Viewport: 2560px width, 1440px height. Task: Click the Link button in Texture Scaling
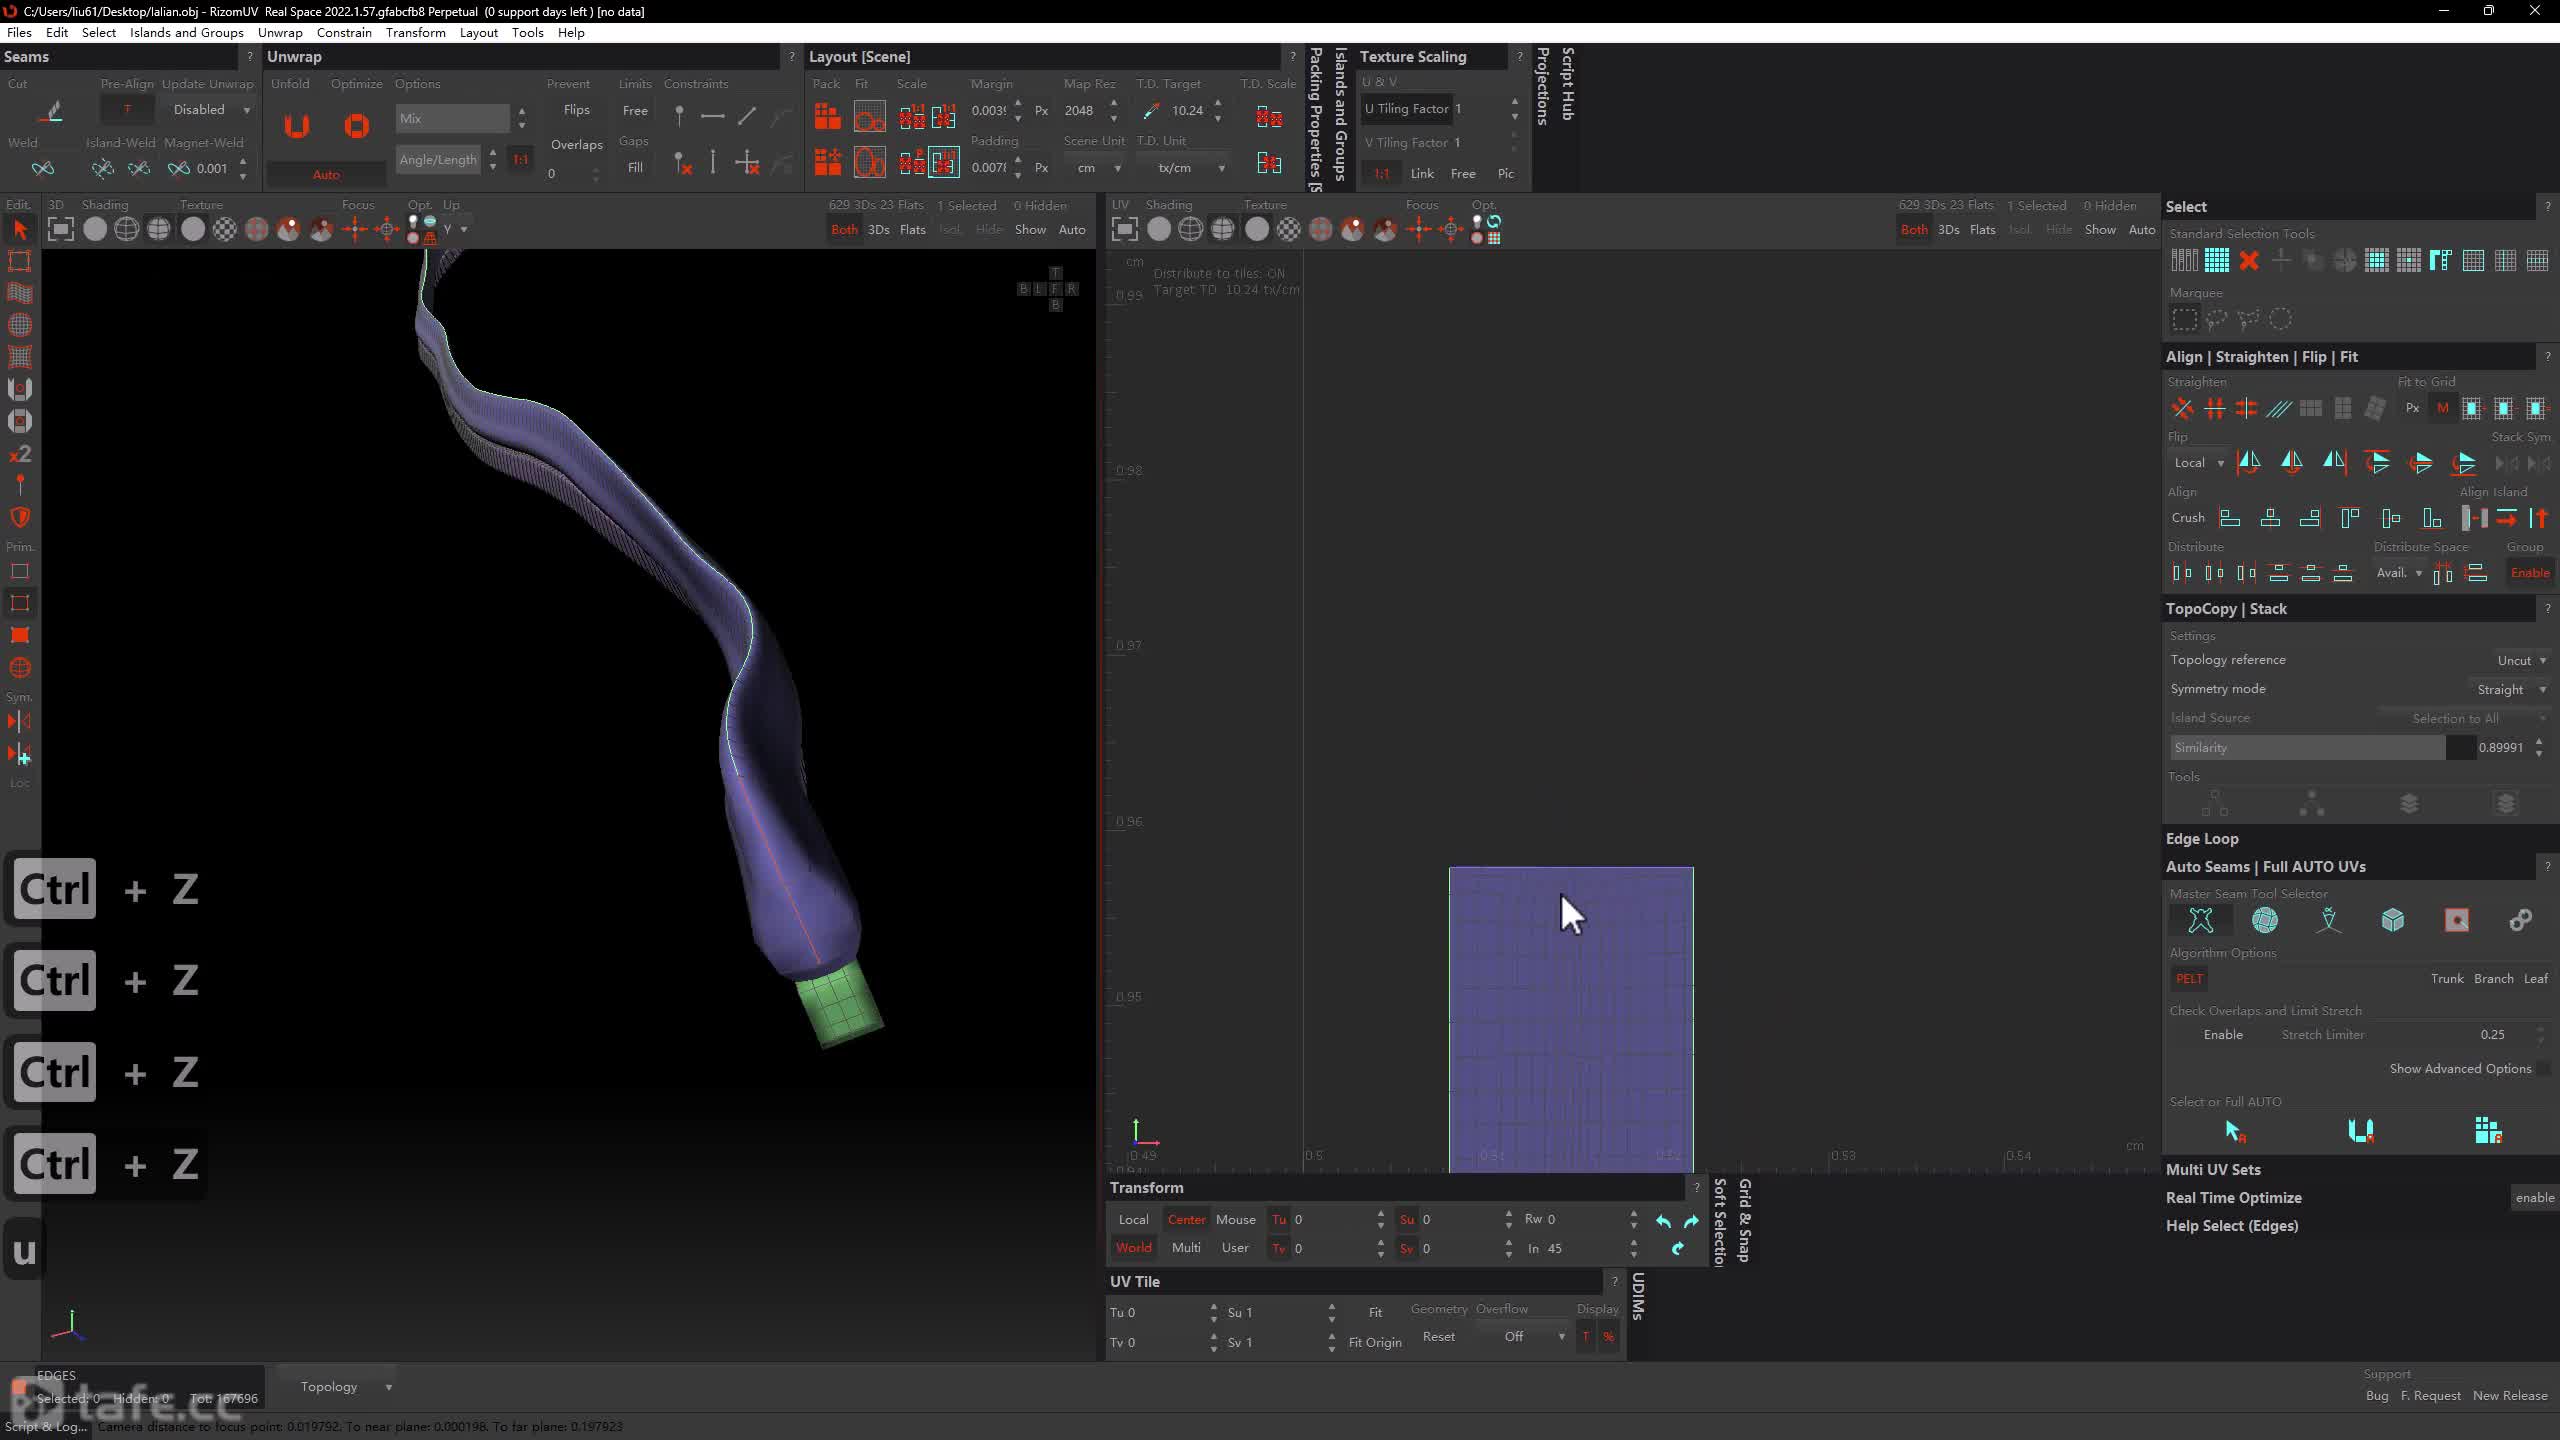1422,174
